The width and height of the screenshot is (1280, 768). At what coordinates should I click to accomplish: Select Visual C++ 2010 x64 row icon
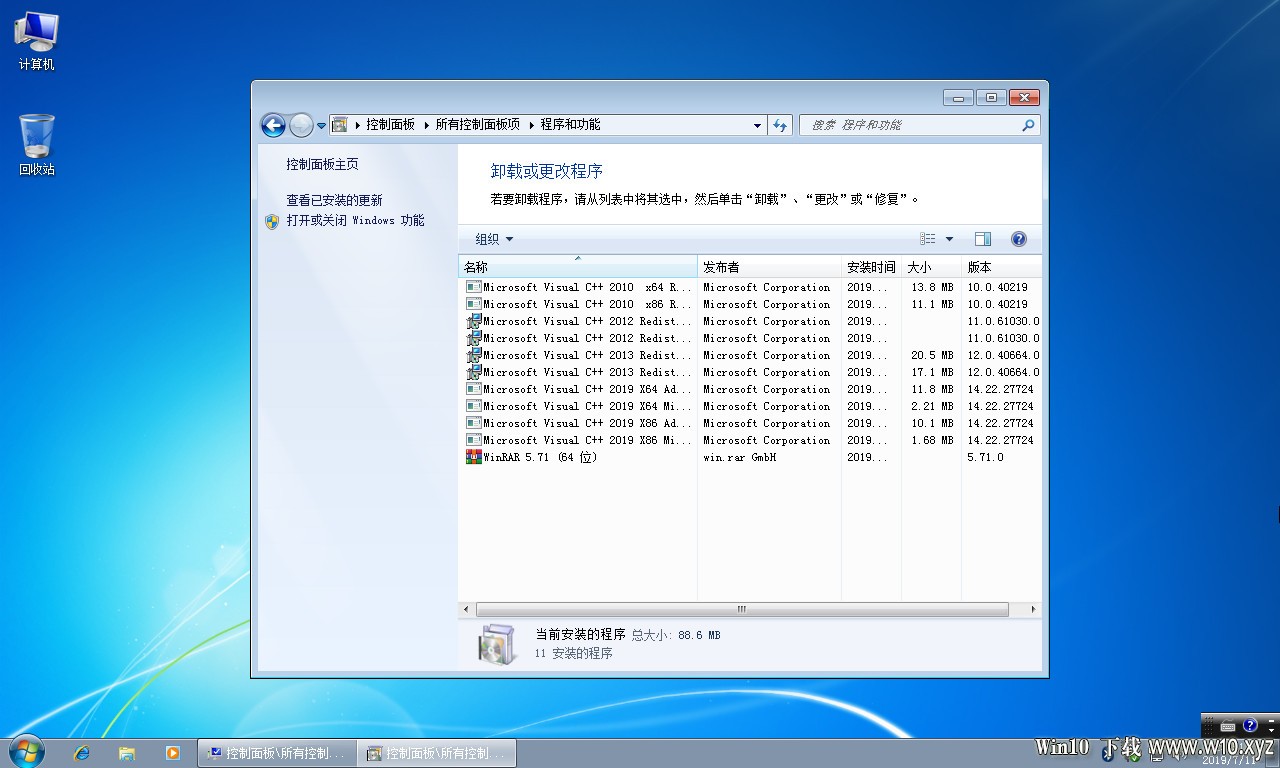[x=473, y=287]
